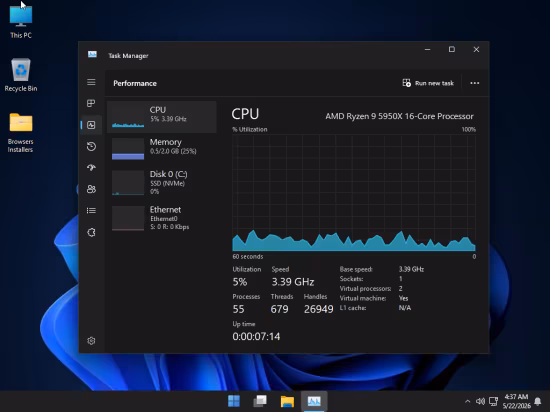Go to the Processes page icon

[x=91, y=103]
